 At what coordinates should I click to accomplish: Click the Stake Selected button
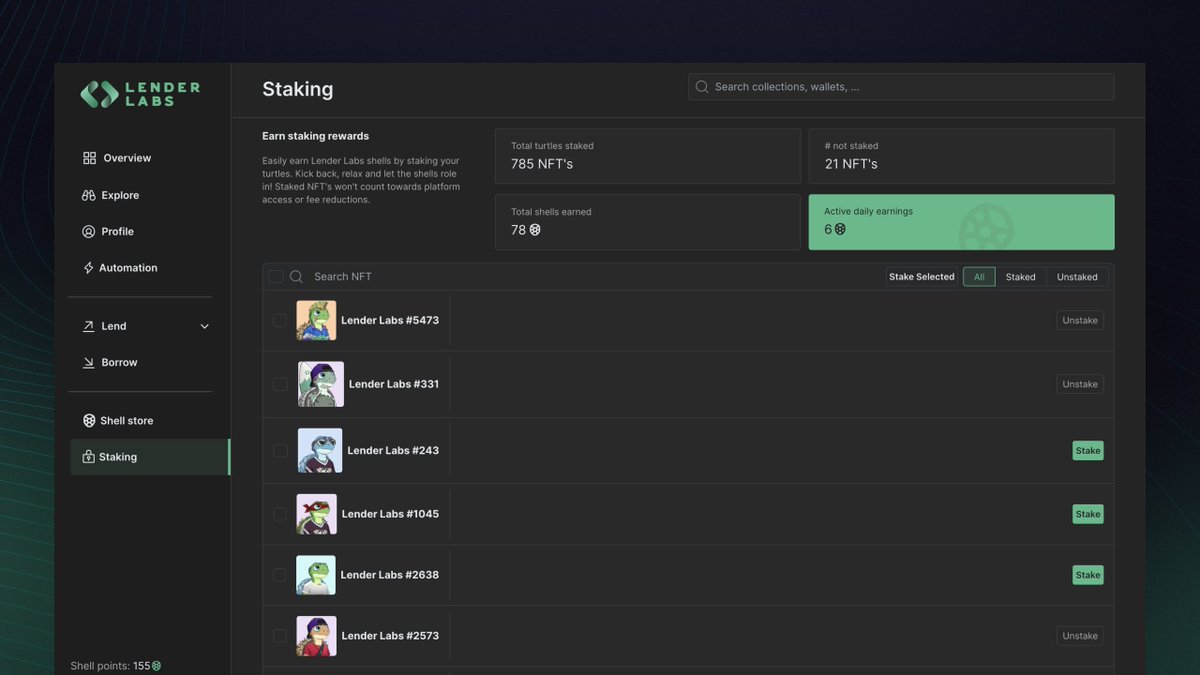[922, 277]
